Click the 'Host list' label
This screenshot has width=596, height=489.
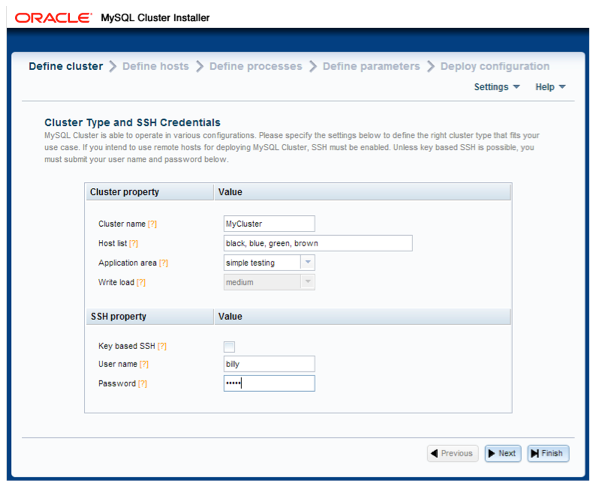pos(113,243)
